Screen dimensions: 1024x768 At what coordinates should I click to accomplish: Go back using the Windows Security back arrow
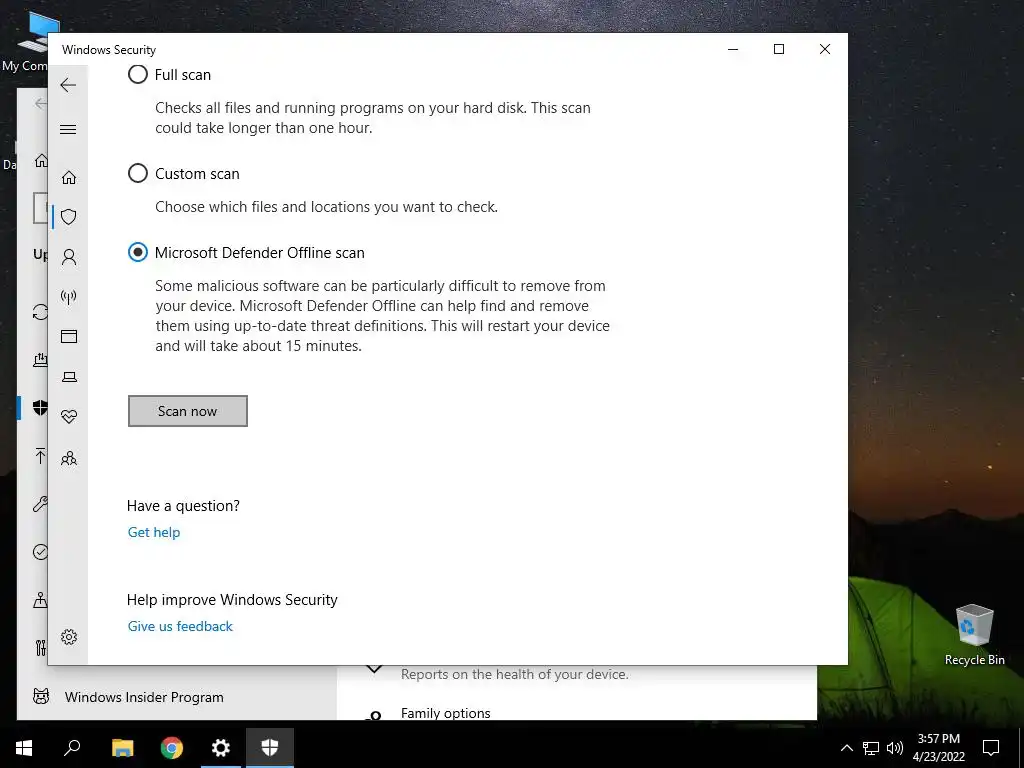click(68, 85)
